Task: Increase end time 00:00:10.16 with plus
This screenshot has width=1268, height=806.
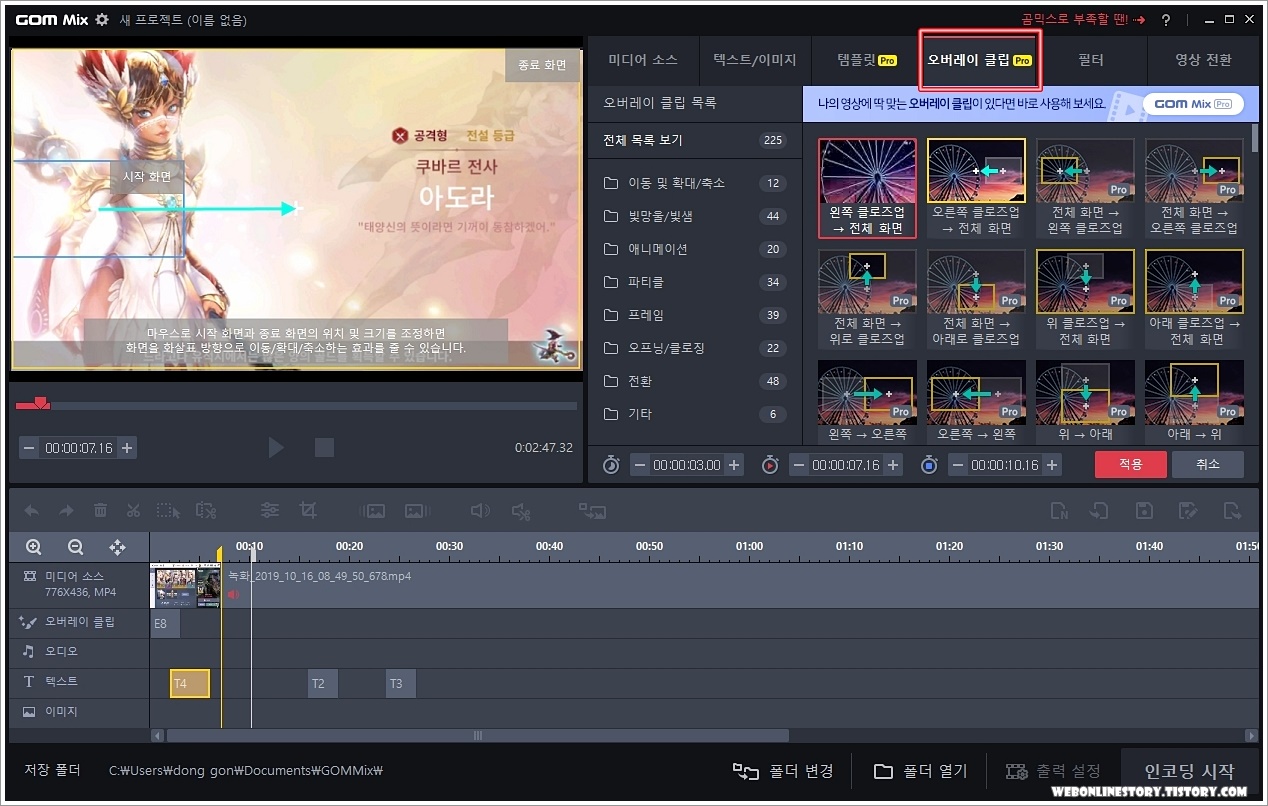Action: [x=1052, y=464]
